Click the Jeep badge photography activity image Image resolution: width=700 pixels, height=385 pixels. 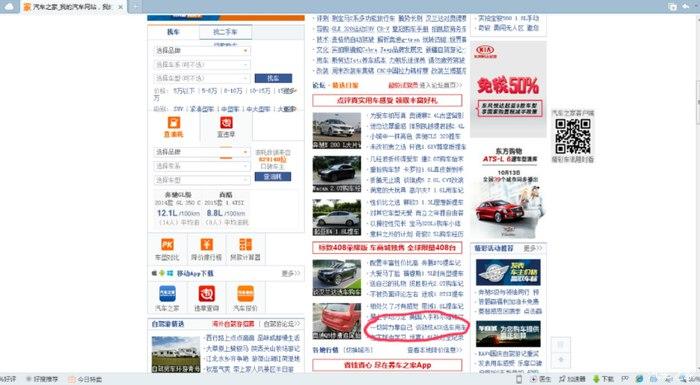point(508,272)
